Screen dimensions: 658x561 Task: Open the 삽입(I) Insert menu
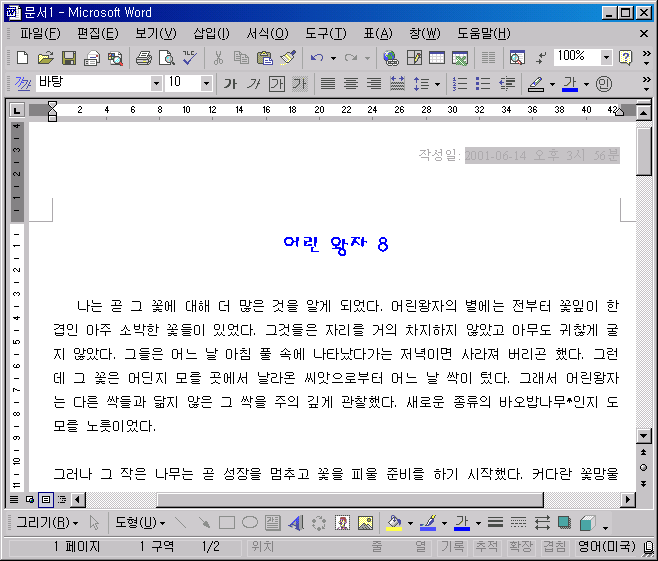(x=210, y=34)
